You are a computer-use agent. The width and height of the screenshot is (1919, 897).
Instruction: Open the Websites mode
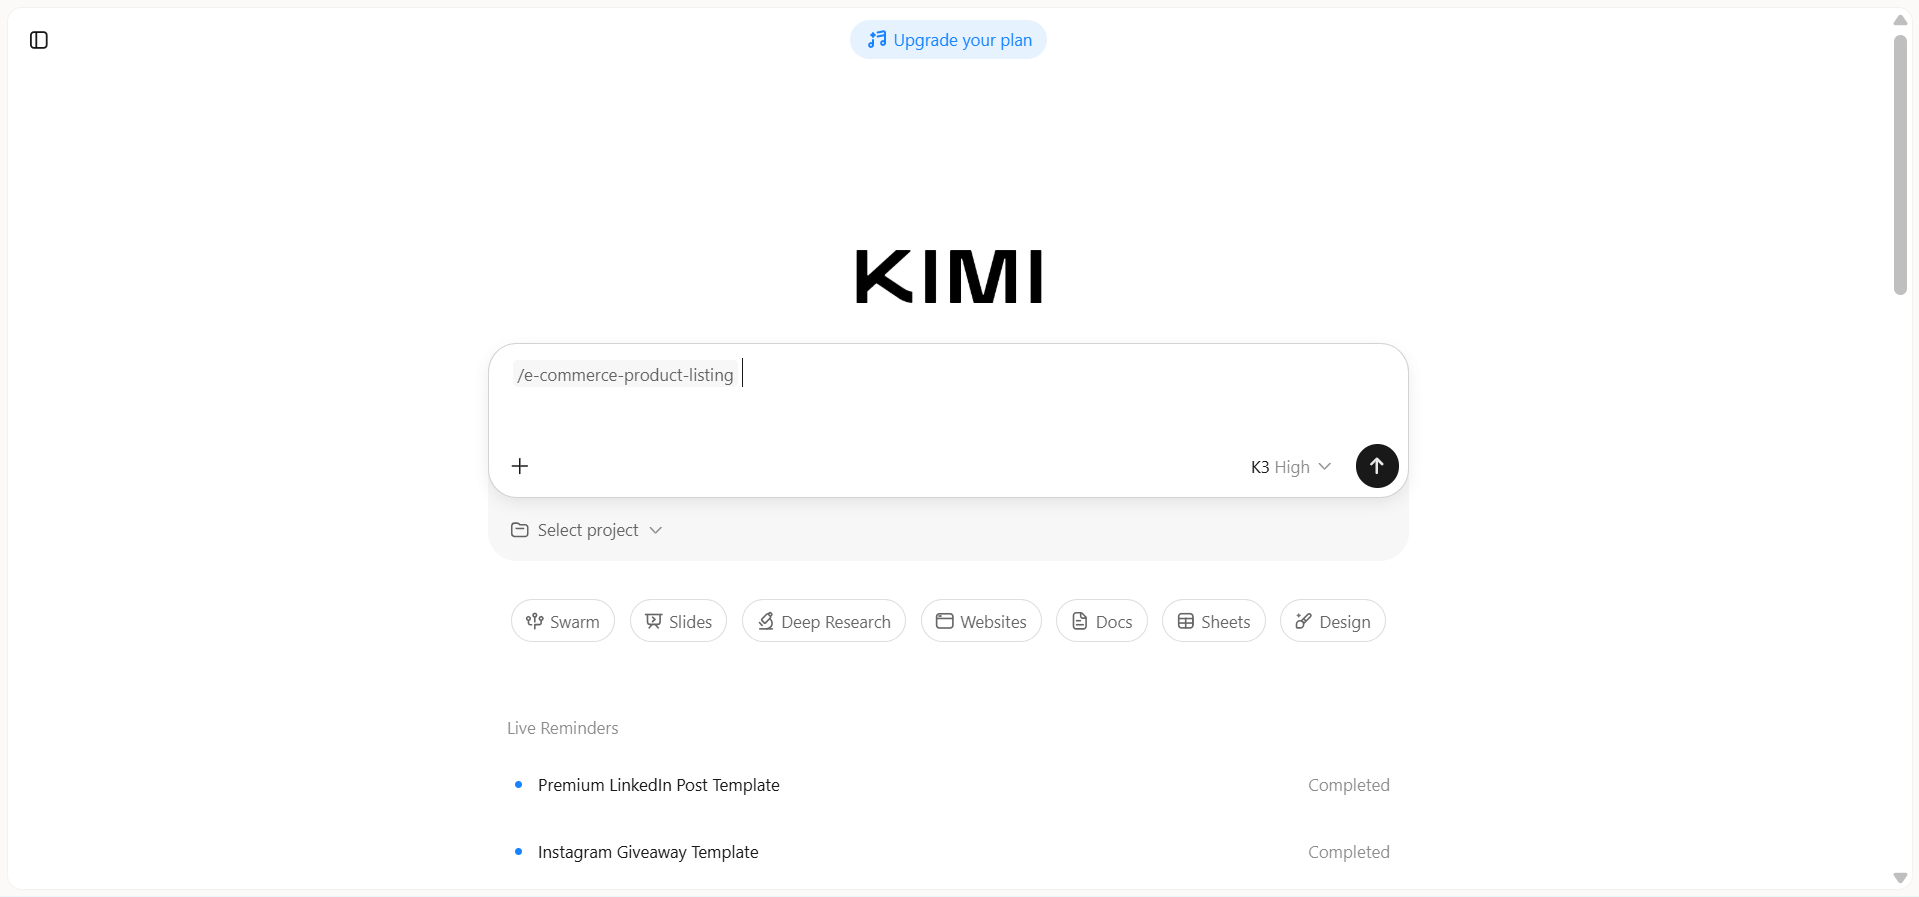(x=981, y=621)
